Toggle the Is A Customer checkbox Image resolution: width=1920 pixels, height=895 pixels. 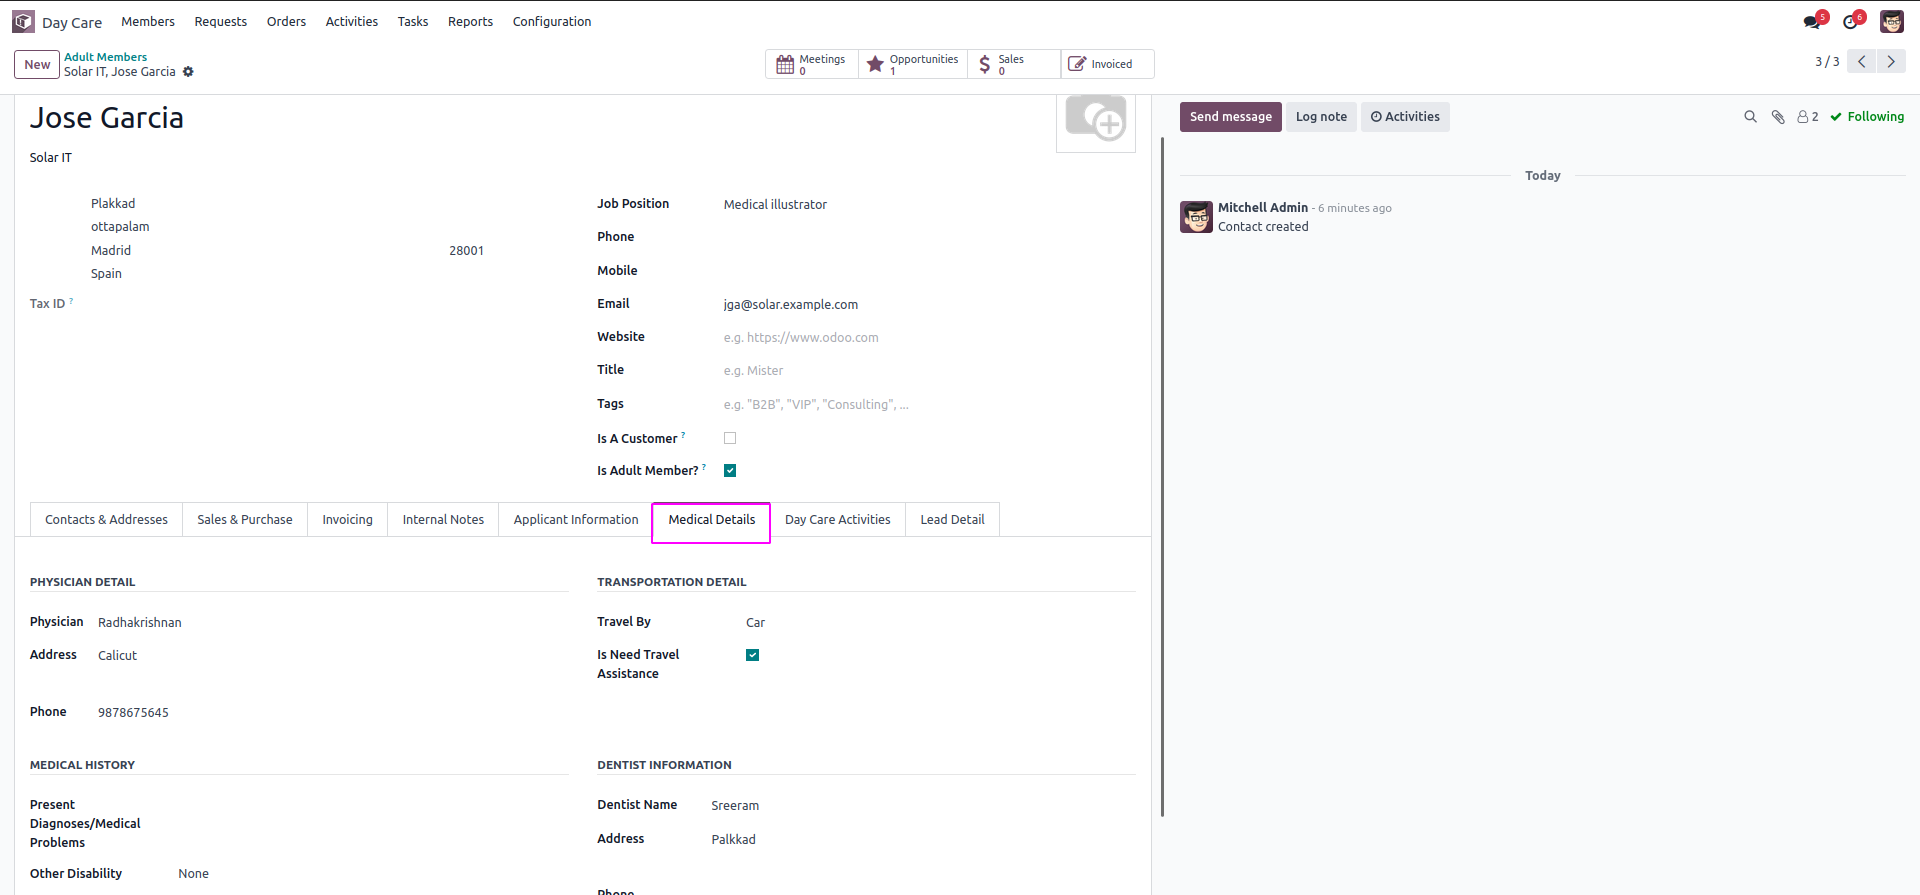pos(730,438)
